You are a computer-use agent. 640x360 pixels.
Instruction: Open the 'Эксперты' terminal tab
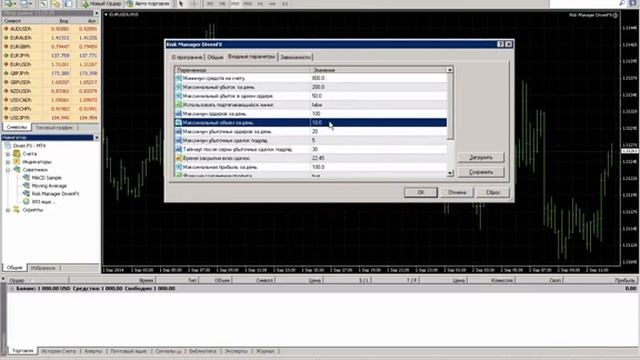point(236,351)
